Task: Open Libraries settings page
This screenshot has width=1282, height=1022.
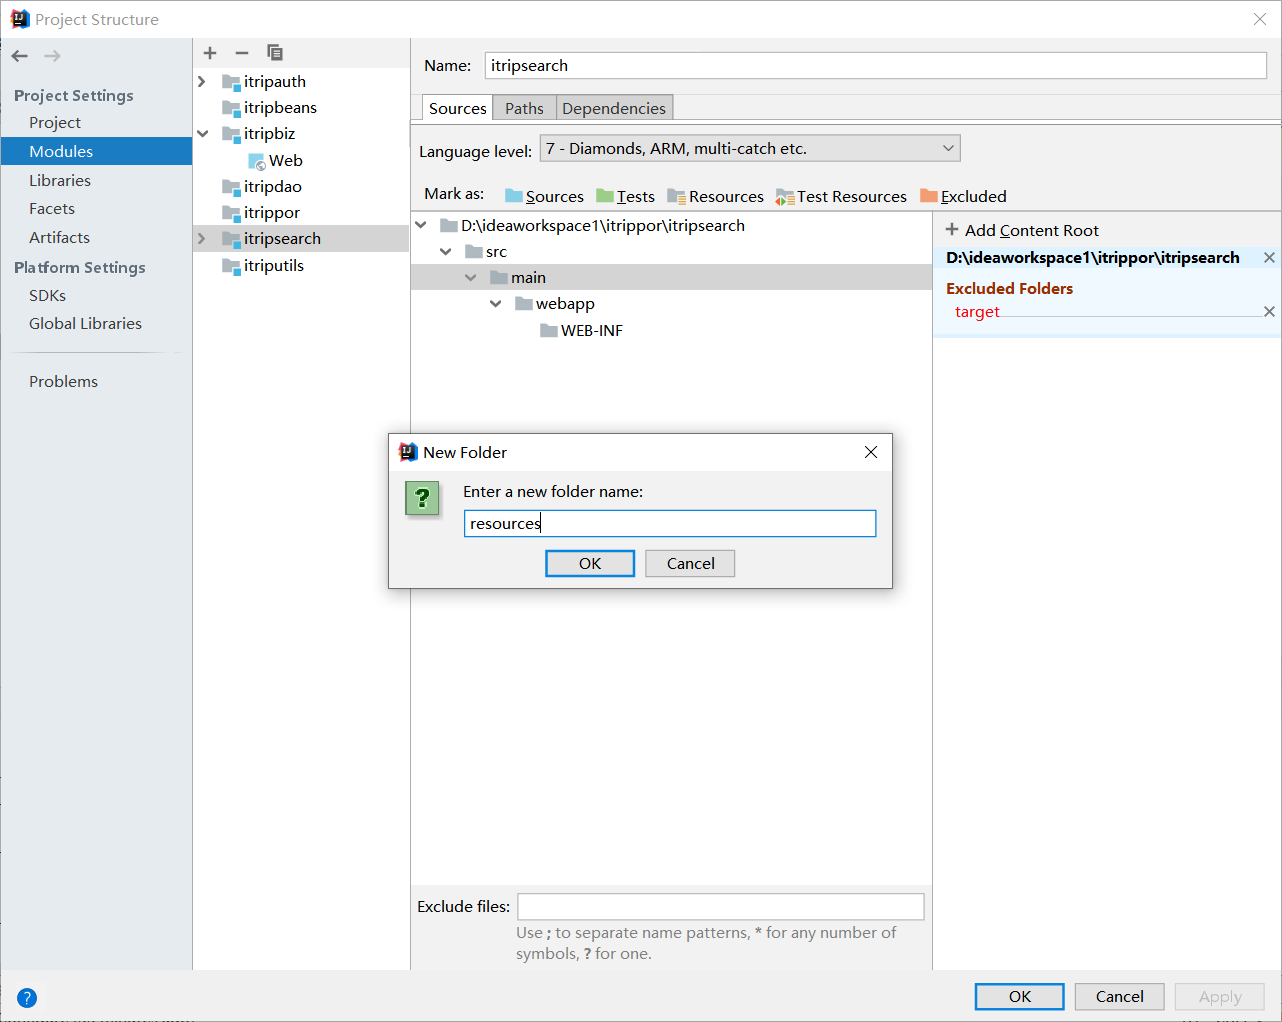Action: tap(60, 180)
